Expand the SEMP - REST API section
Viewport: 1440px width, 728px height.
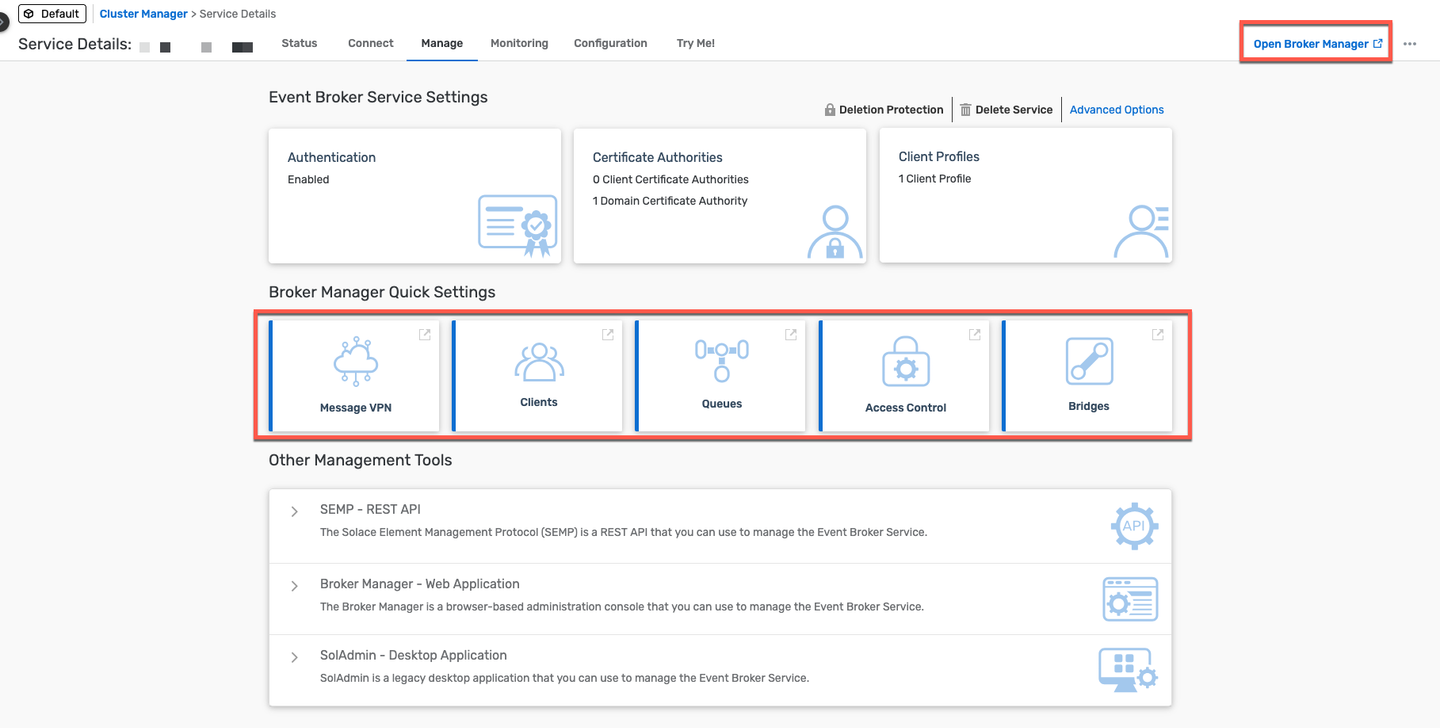click(295, 512)
